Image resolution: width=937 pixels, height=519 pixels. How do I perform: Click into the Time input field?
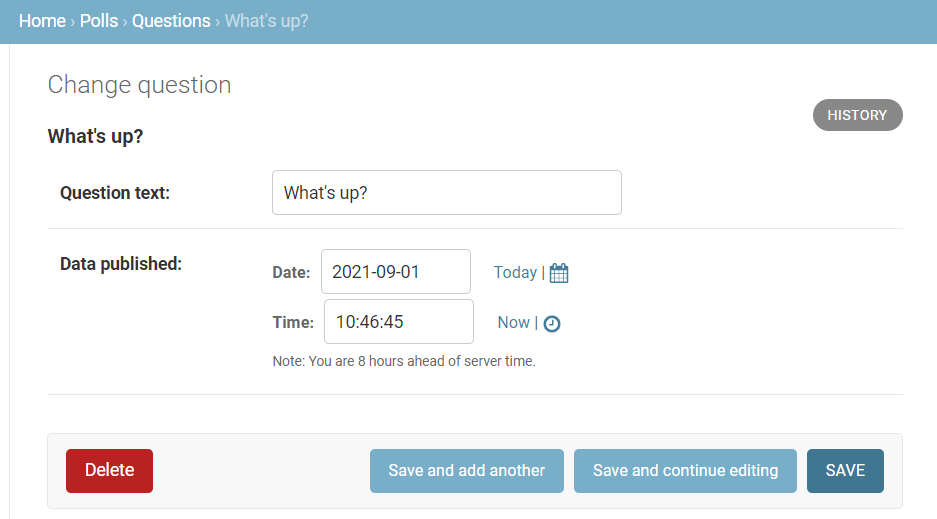click(398, 322)
